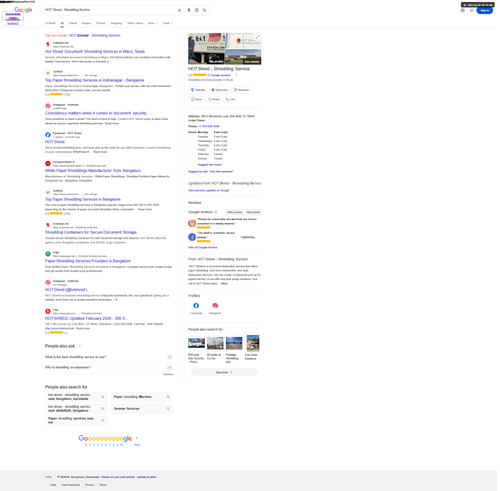This screenshot has height=491, width=500.
Task: Click the Sign in button
Action: 484,10
